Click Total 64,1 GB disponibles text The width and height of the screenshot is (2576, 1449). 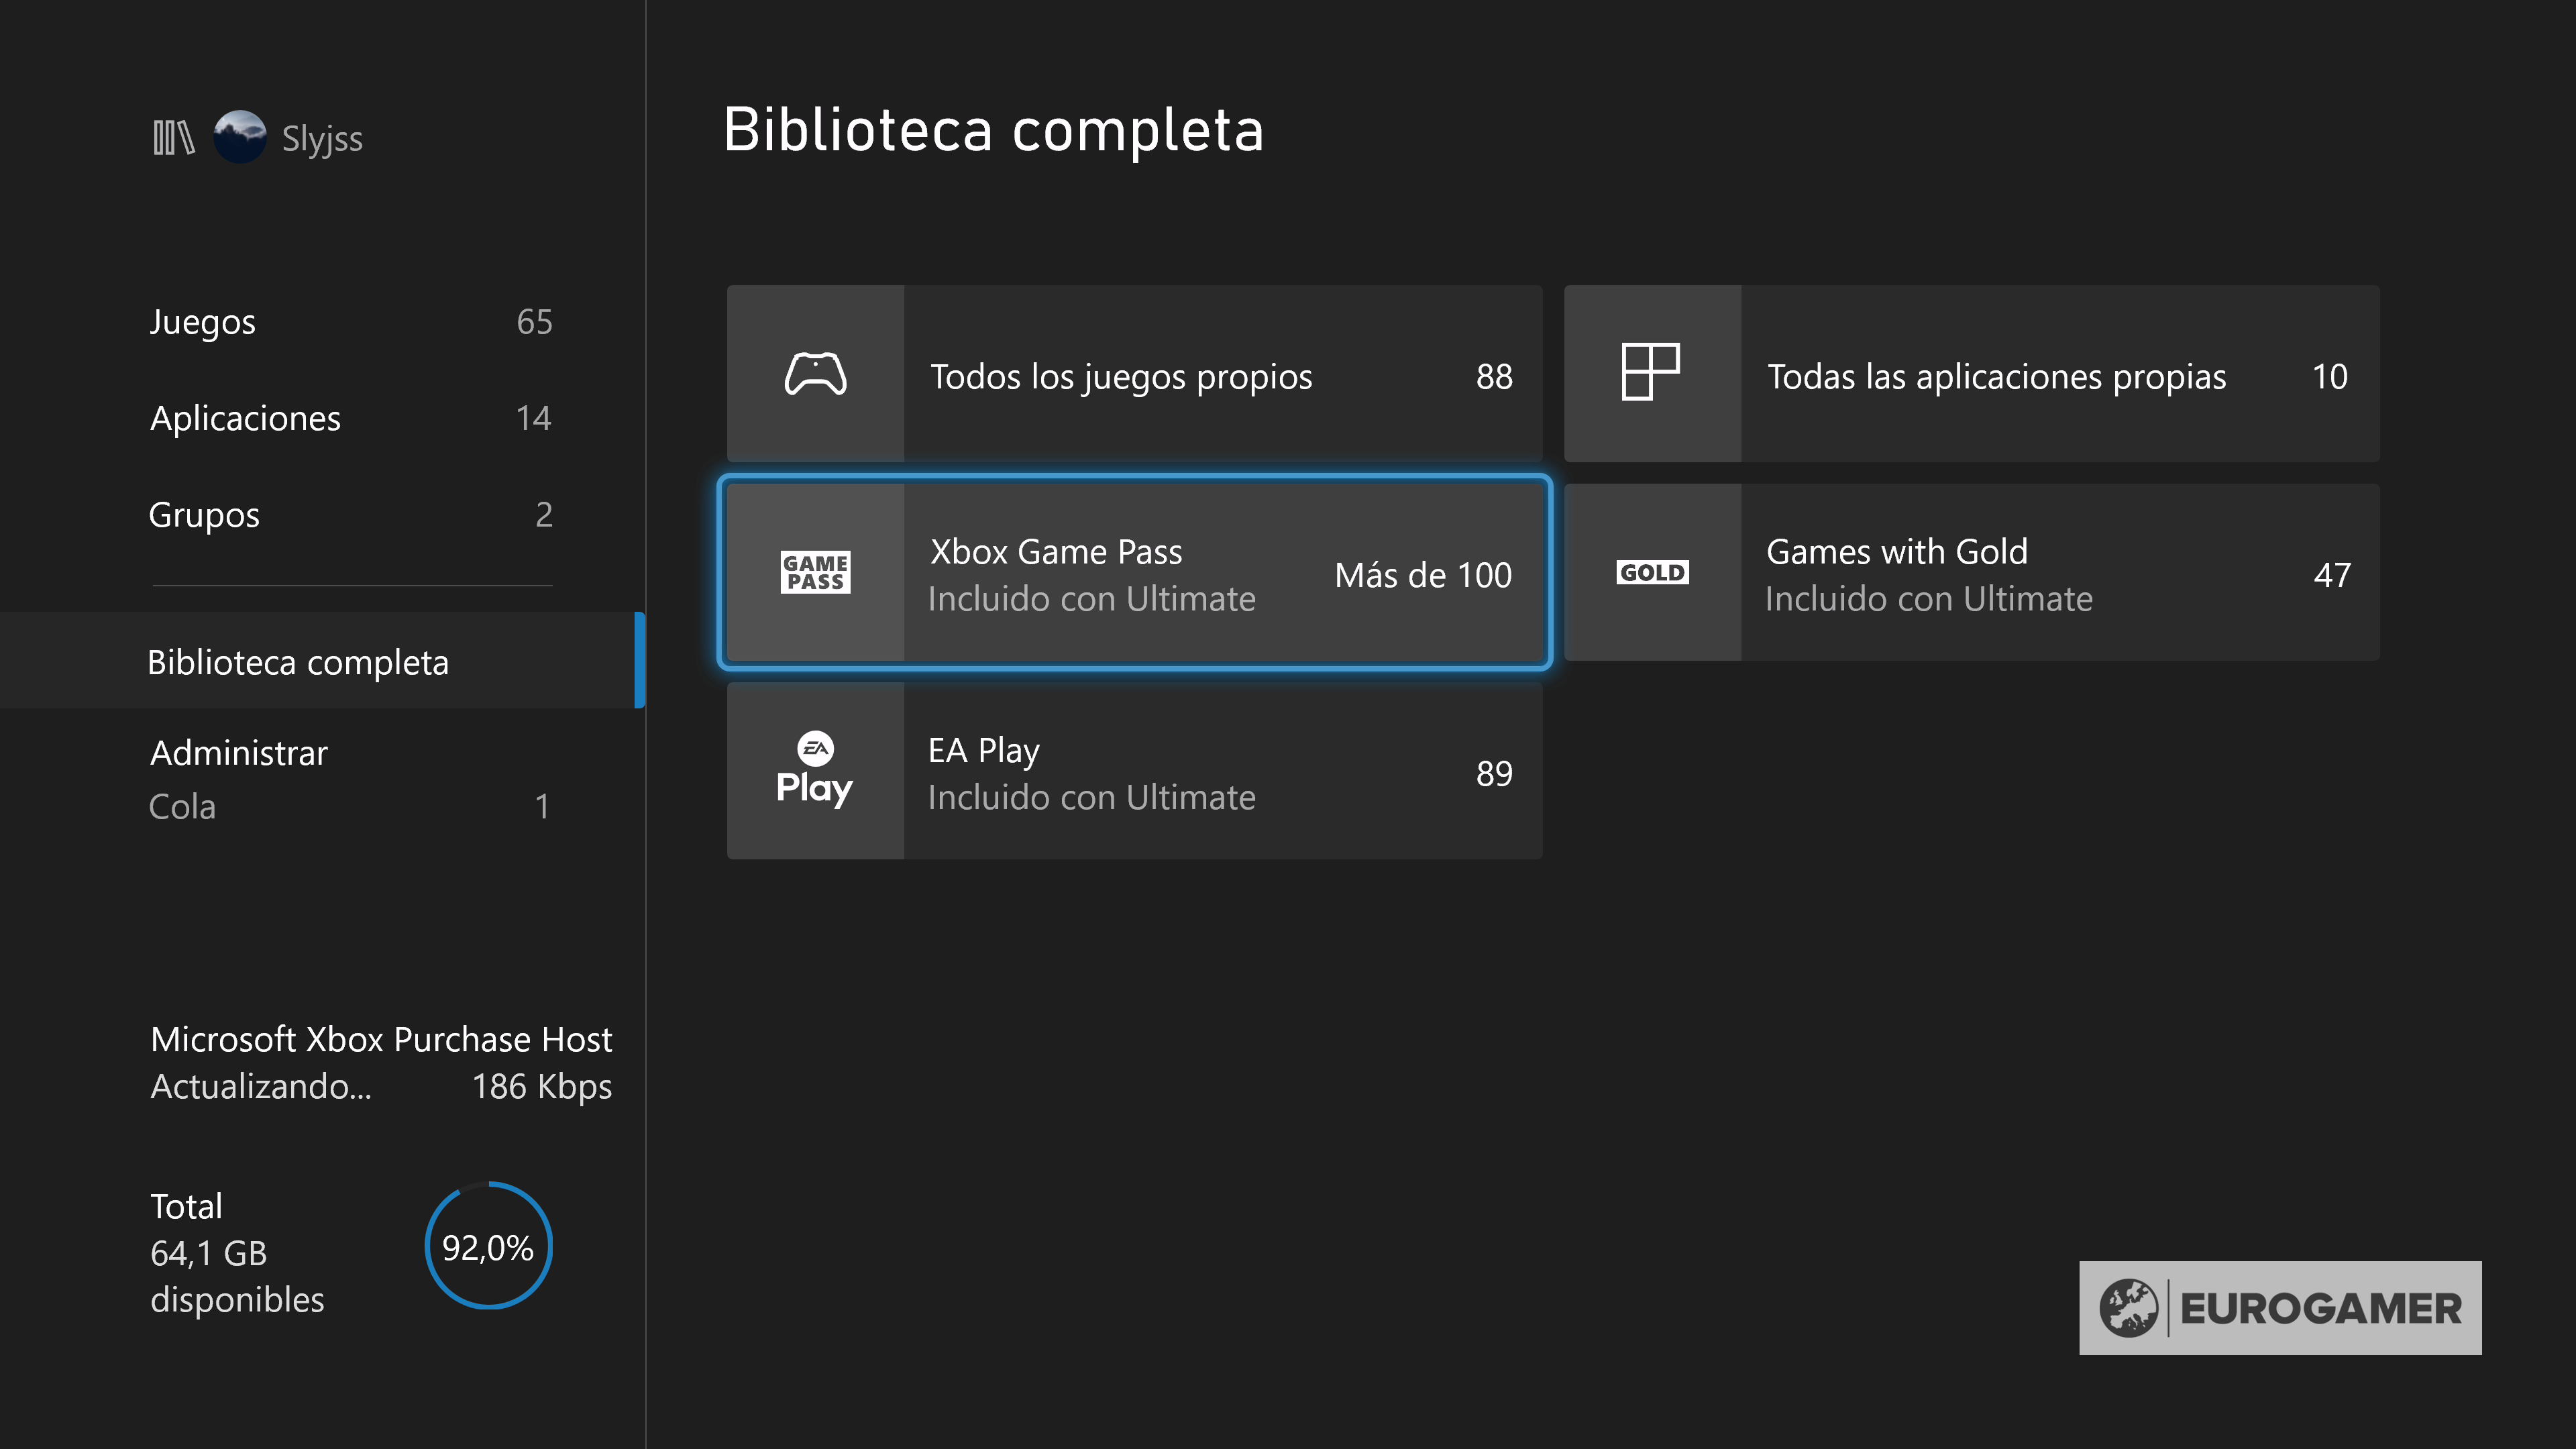[x=237, y=1253]
